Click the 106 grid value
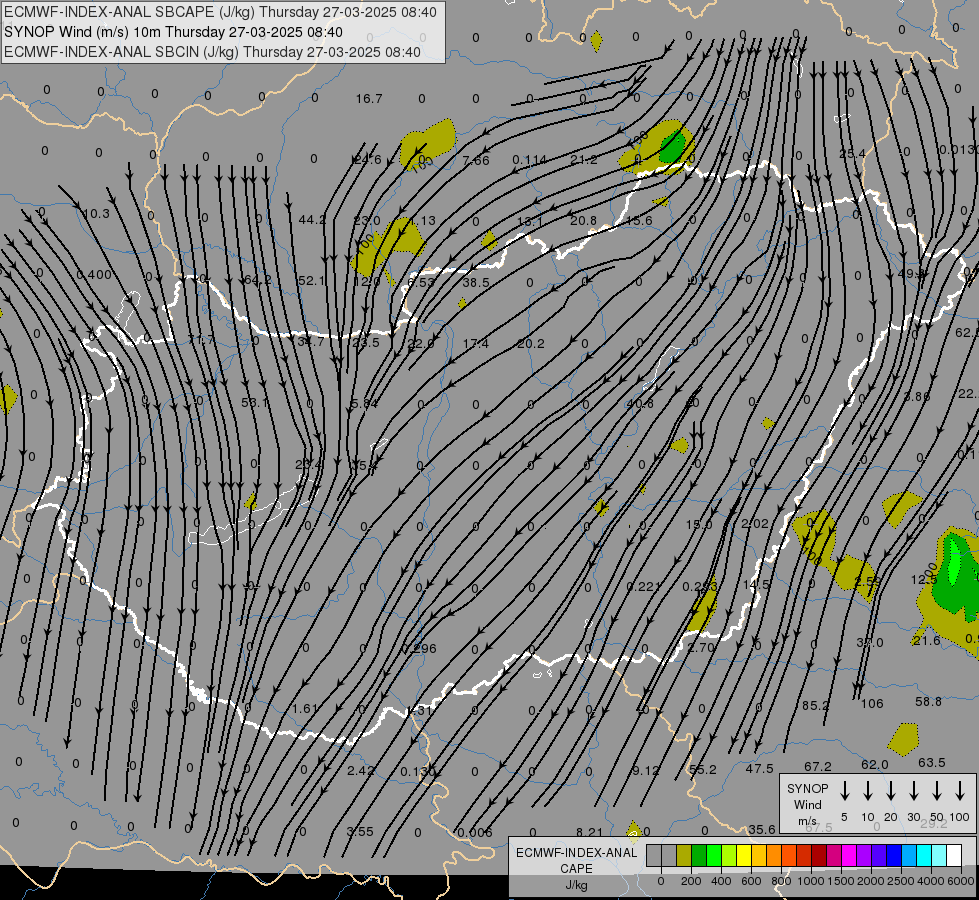This screenshot has height=900, width=979. click(x=872, y=704)
